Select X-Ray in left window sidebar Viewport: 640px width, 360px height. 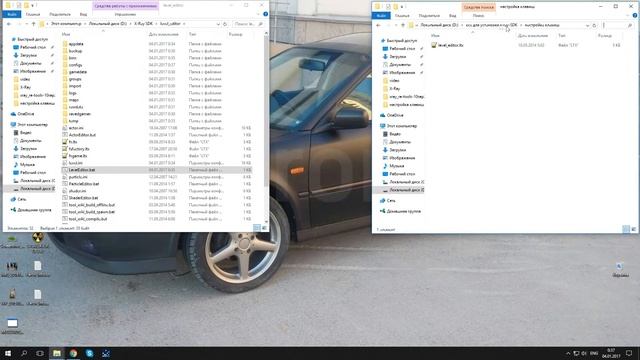(x=25, y=87)
